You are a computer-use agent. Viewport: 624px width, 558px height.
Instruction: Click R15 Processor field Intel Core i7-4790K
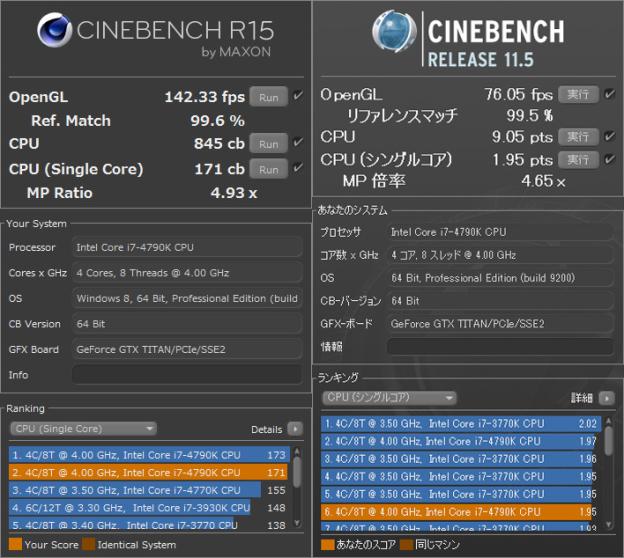187,248
